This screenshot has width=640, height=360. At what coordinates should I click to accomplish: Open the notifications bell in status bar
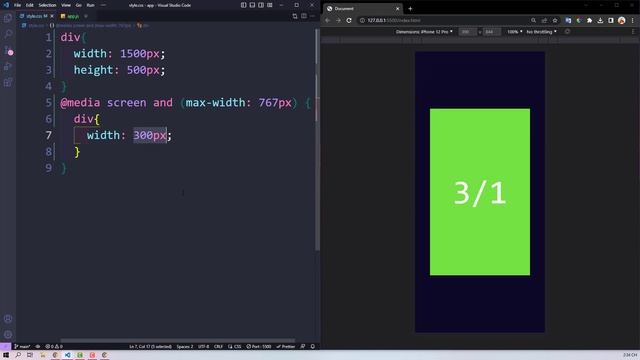pos(313,347)
